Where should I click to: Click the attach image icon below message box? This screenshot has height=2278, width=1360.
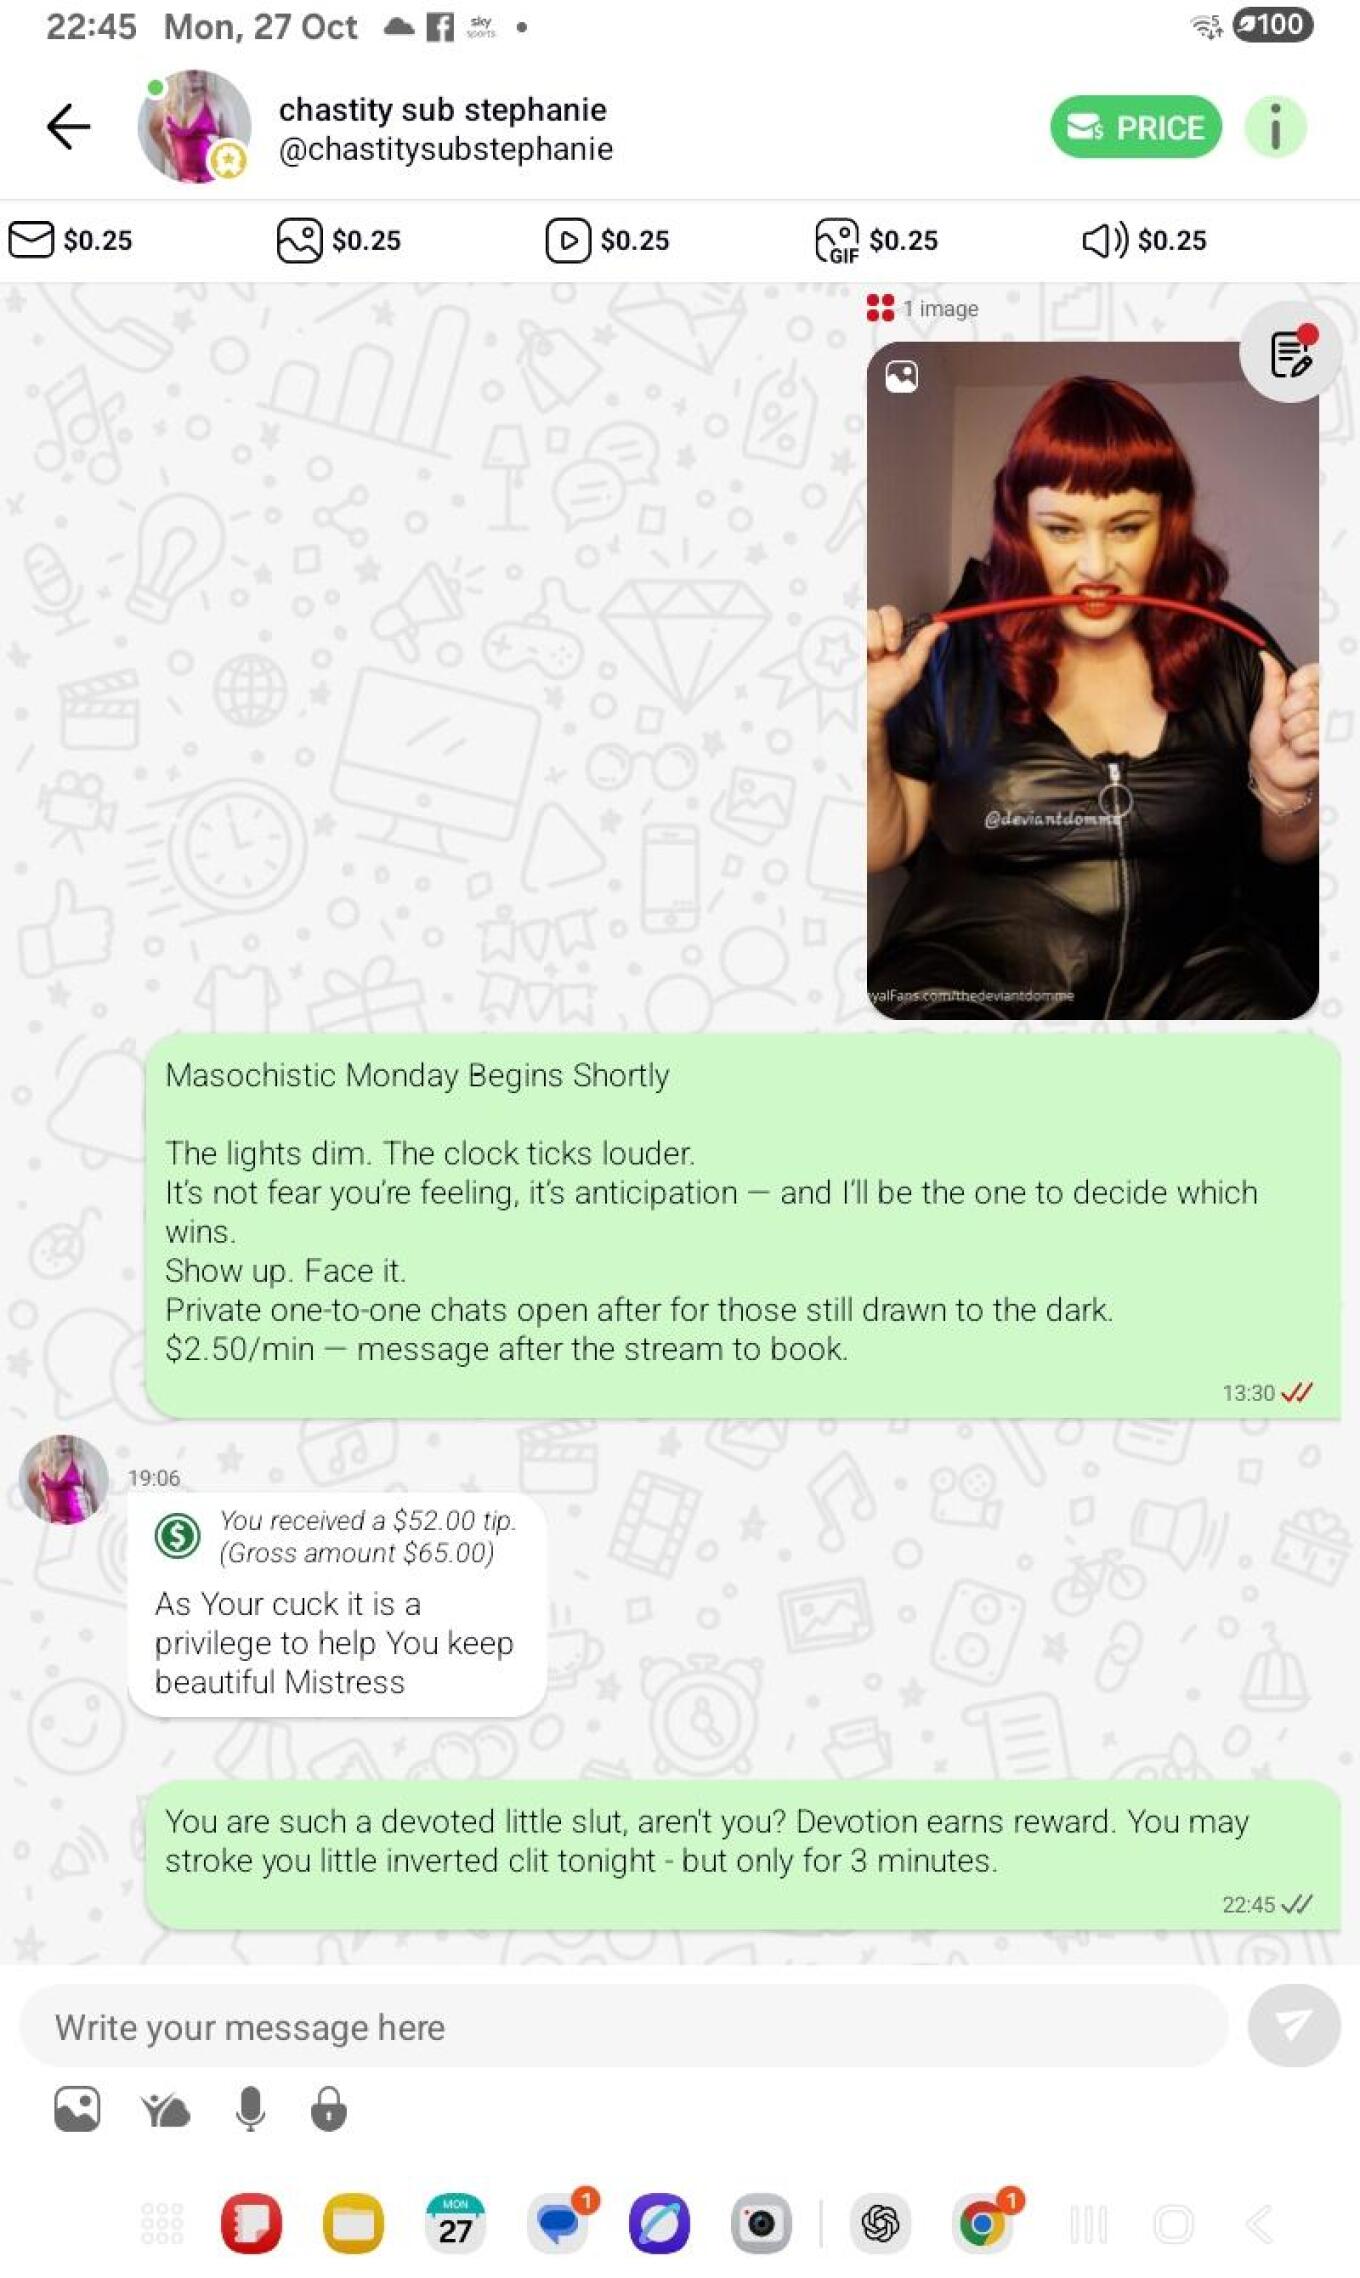pos(77,2109)
